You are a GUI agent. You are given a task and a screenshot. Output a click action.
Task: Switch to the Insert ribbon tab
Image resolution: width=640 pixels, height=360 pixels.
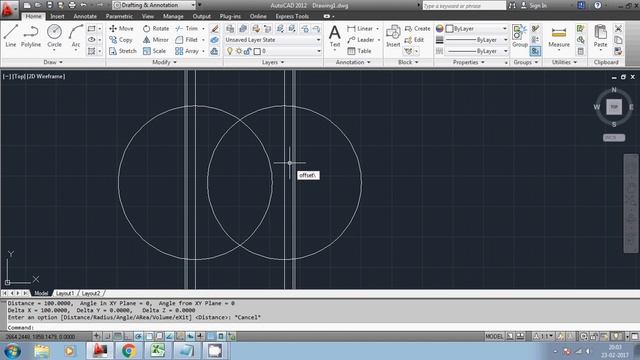(57, 16)
